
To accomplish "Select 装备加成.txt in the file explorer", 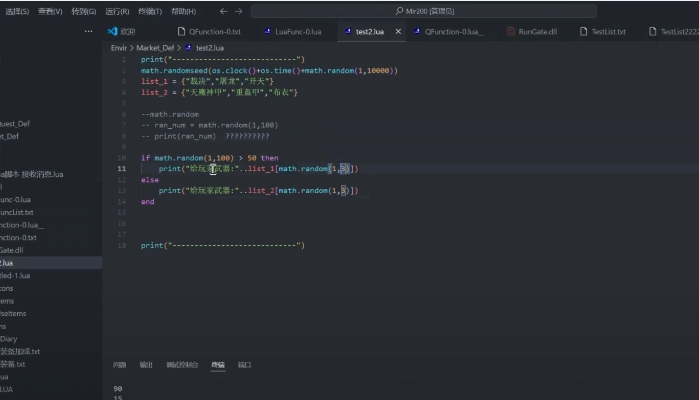I will click(20, 351).
